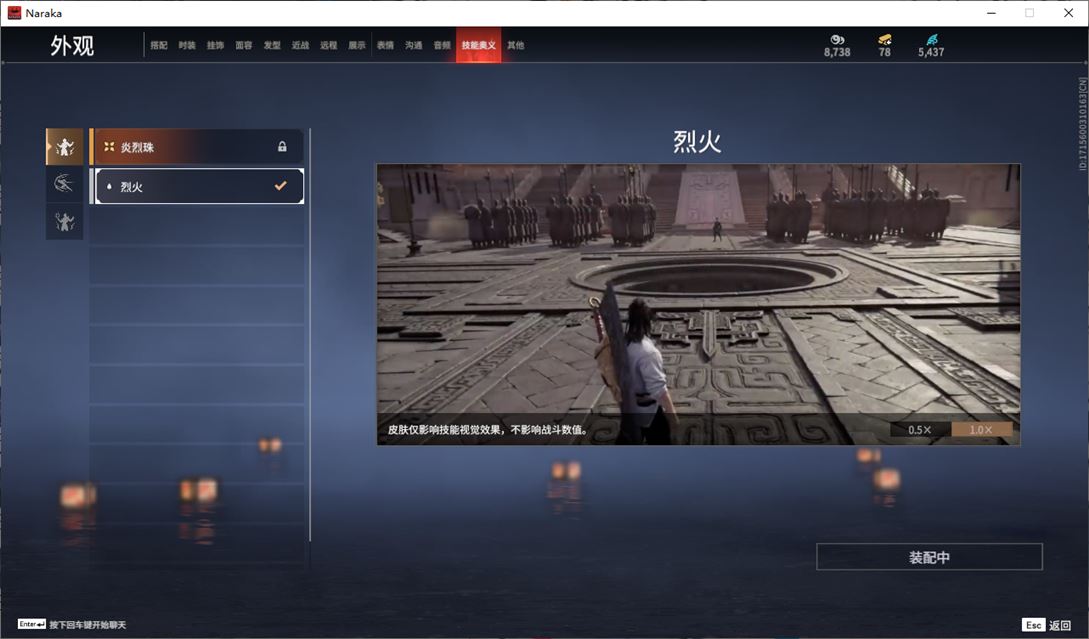This screenshot has height=639, width=1089.
Task: Click the 烈火 title text
Action: point(697,142)
